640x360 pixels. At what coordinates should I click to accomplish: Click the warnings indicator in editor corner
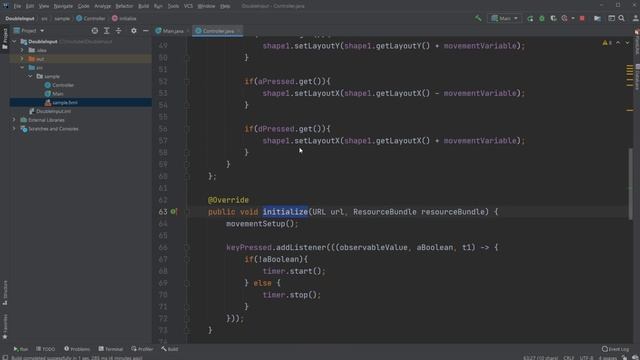[x=607, y=43]
